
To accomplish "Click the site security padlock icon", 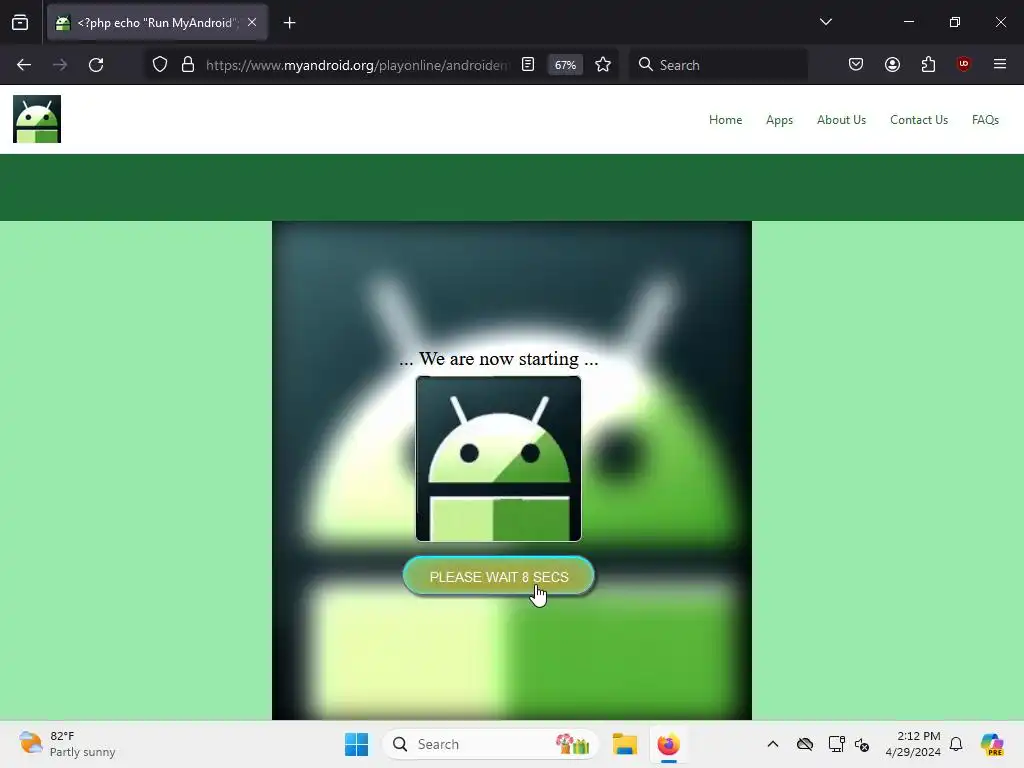I will click(x=188, y=65).
